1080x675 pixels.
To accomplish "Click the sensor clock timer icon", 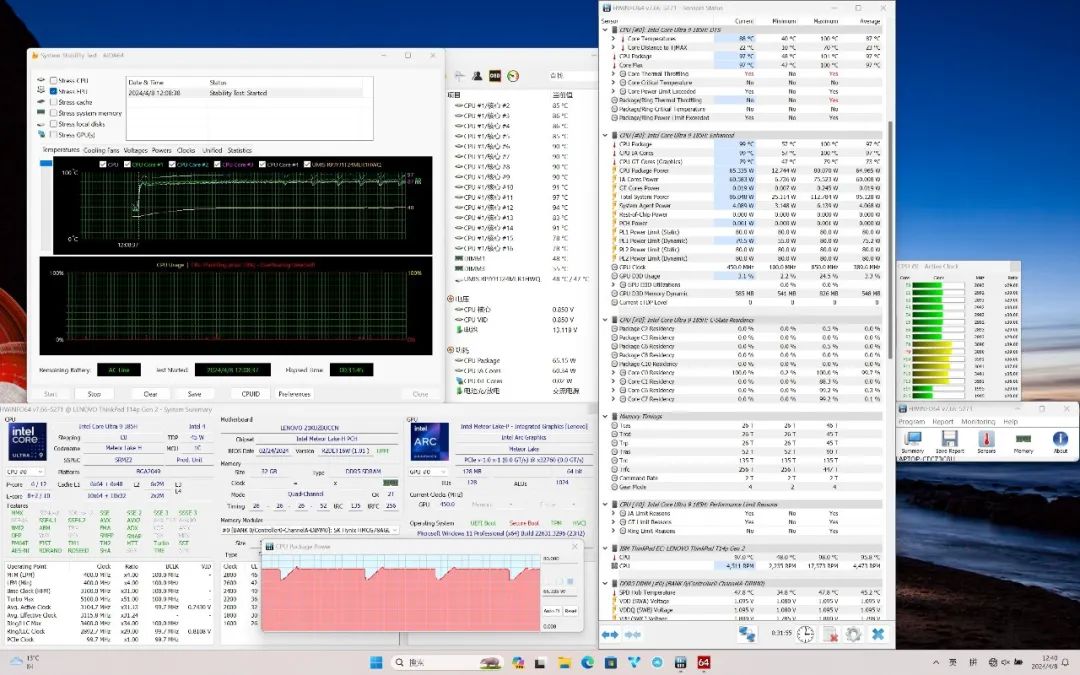I will point(805,634).
